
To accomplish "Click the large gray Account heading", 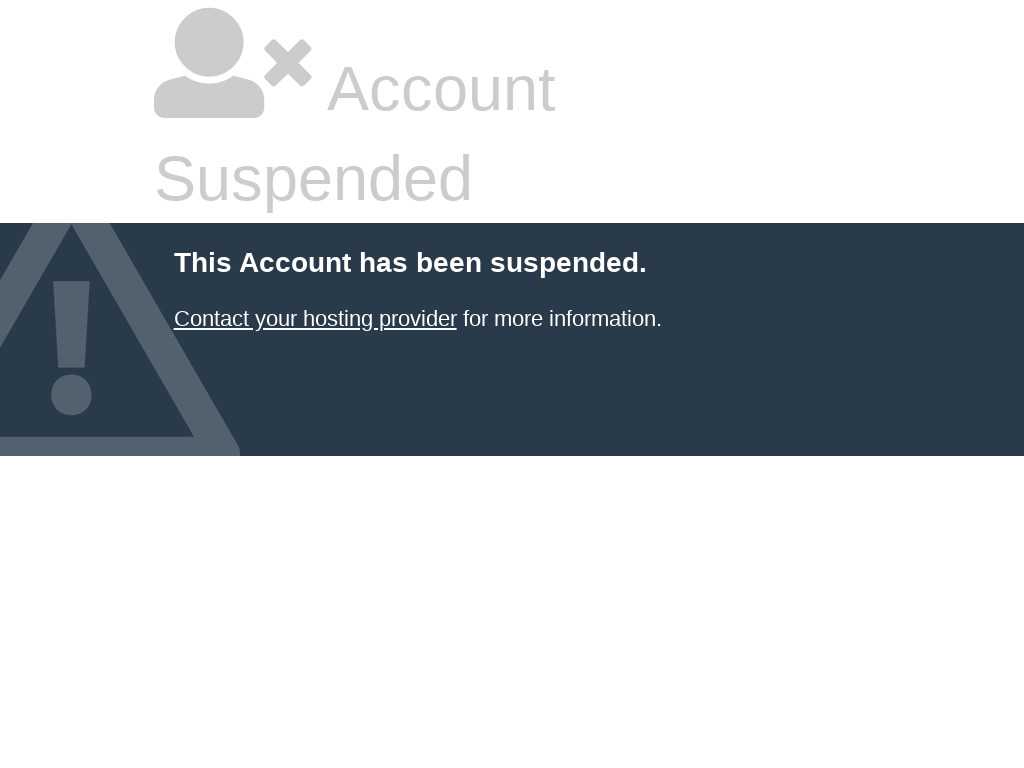I will coord(441,89).
